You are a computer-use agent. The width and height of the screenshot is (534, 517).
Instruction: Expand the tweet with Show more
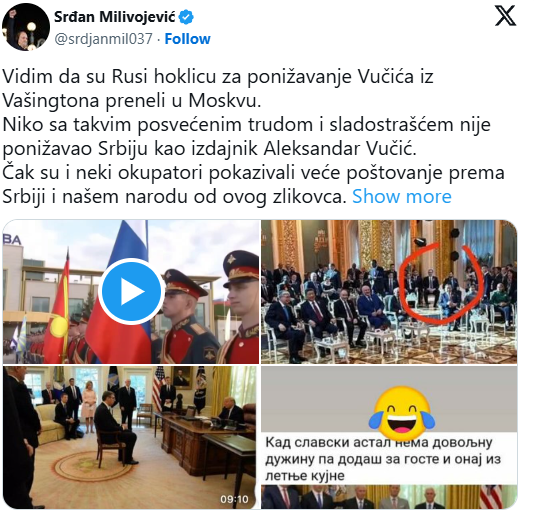(402, 197)
